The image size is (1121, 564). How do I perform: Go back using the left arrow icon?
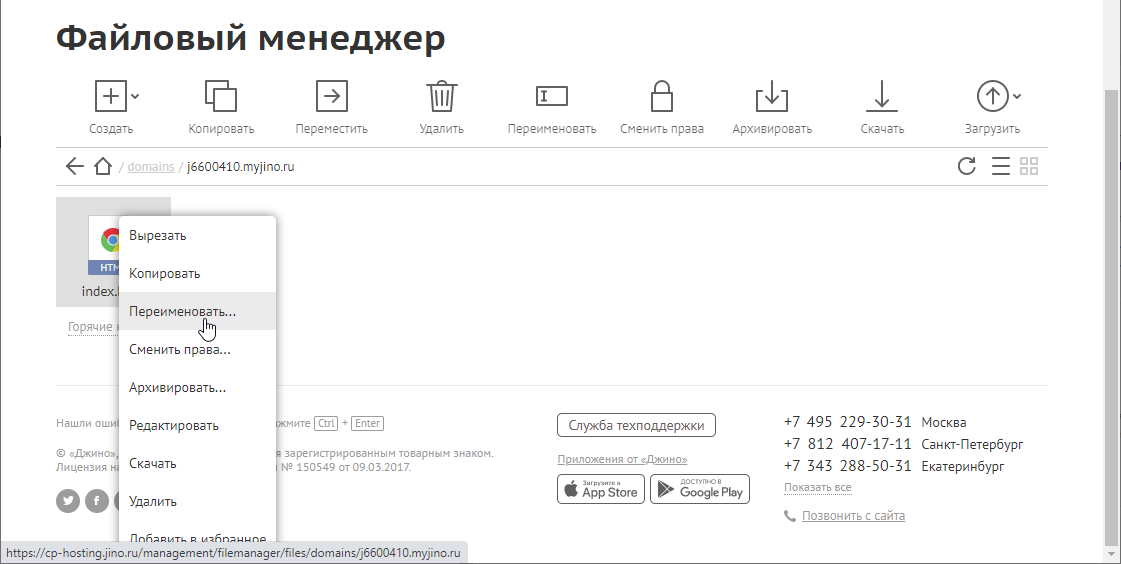click(74, 166)
